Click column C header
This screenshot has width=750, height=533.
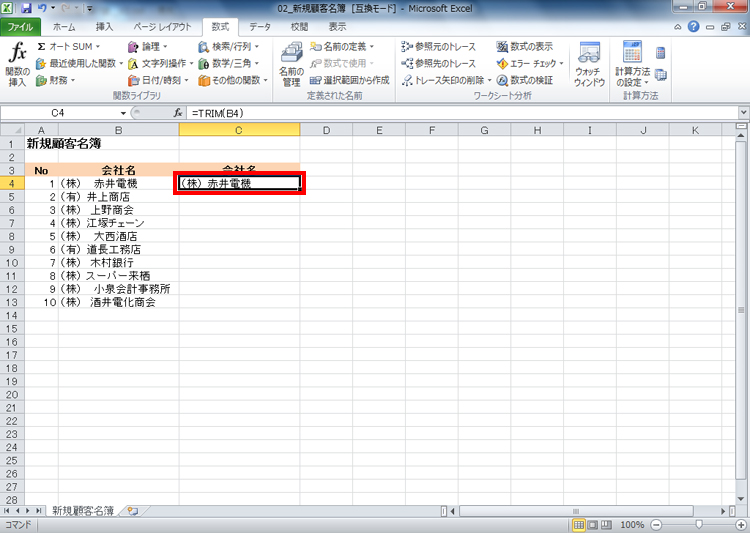coord(239,130)
